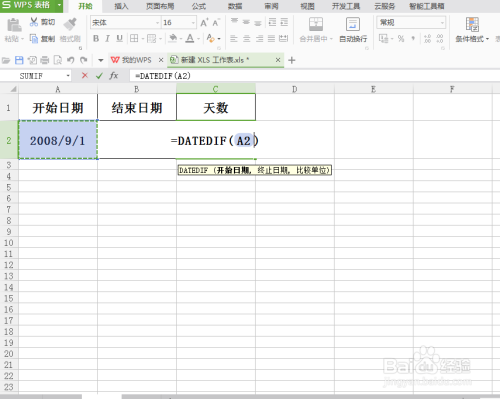Switch to the 页面布局 (Page Layout) tab
This screenshot has height=399, width=500.
point(160,6)
